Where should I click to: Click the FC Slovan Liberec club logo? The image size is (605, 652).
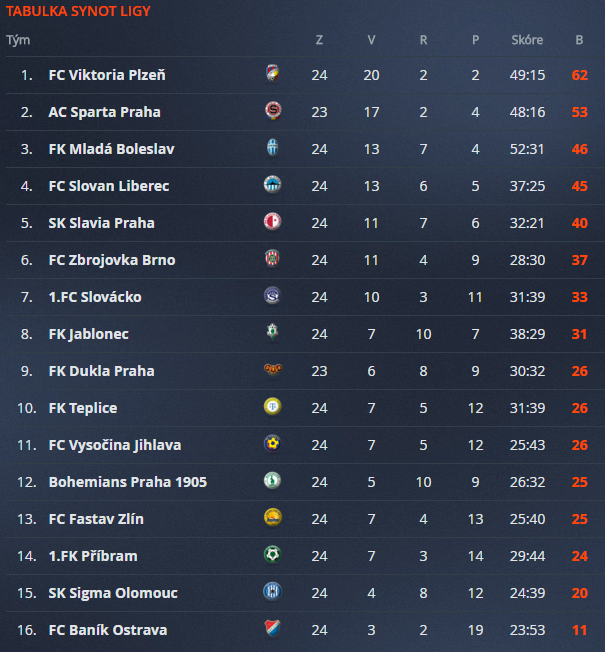tap(273, 186)
